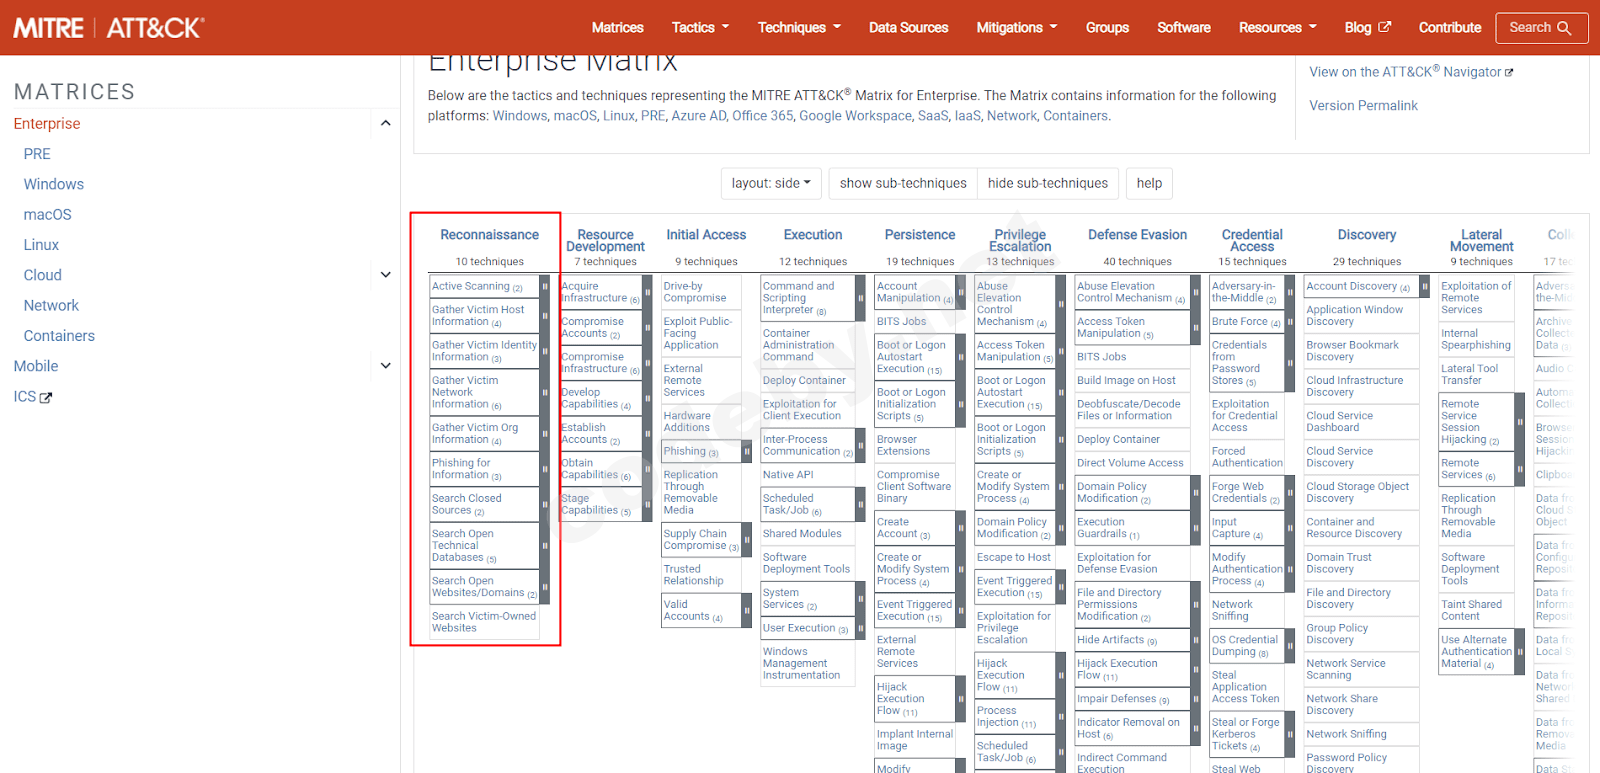
Task: Click the MITRE ATT&CK logo
Action: pos(109,28)
